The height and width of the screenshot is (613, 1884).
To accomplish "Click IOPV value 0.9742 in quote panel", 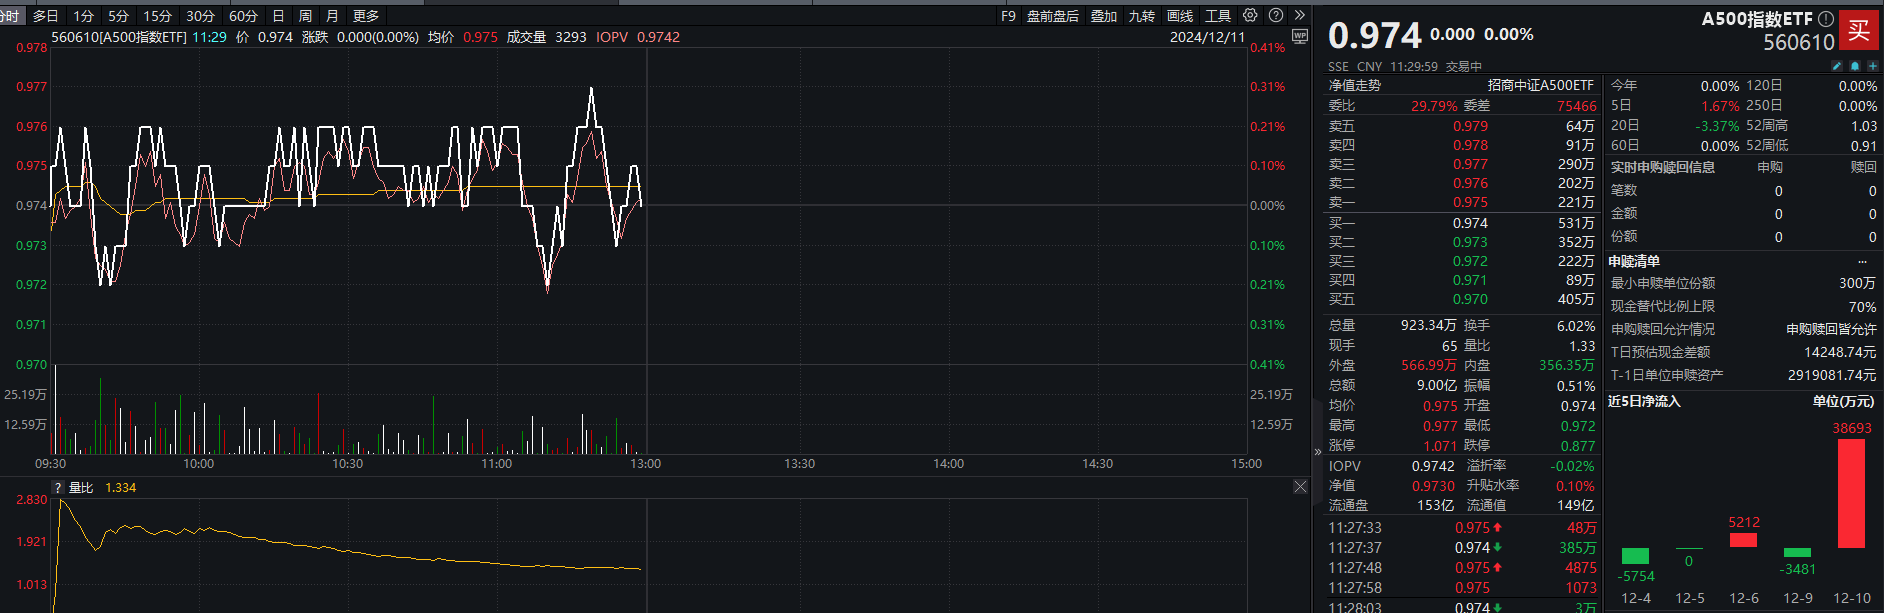I will 1433,466.
